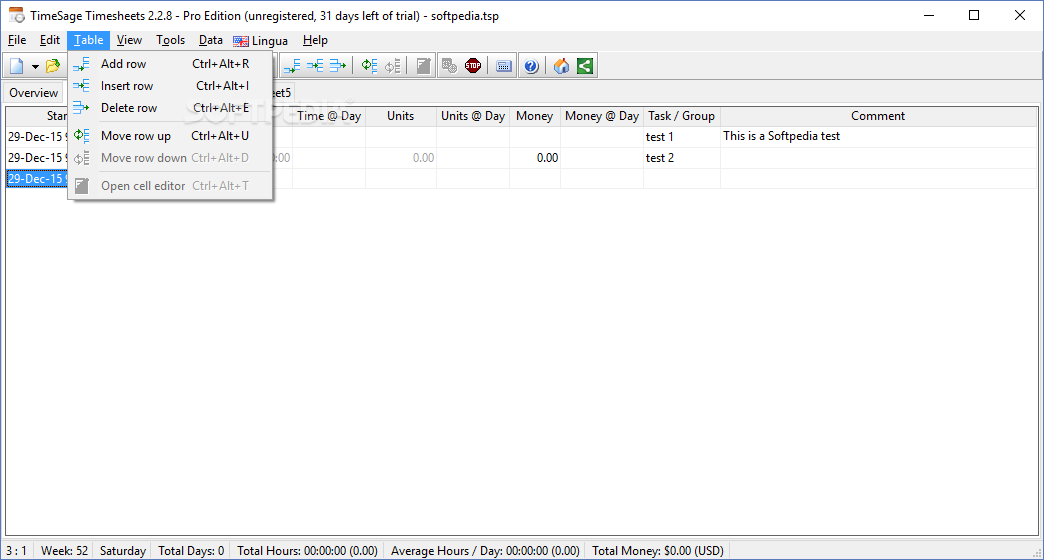
Task: Open the View menu
Action: tap(129, 40)
